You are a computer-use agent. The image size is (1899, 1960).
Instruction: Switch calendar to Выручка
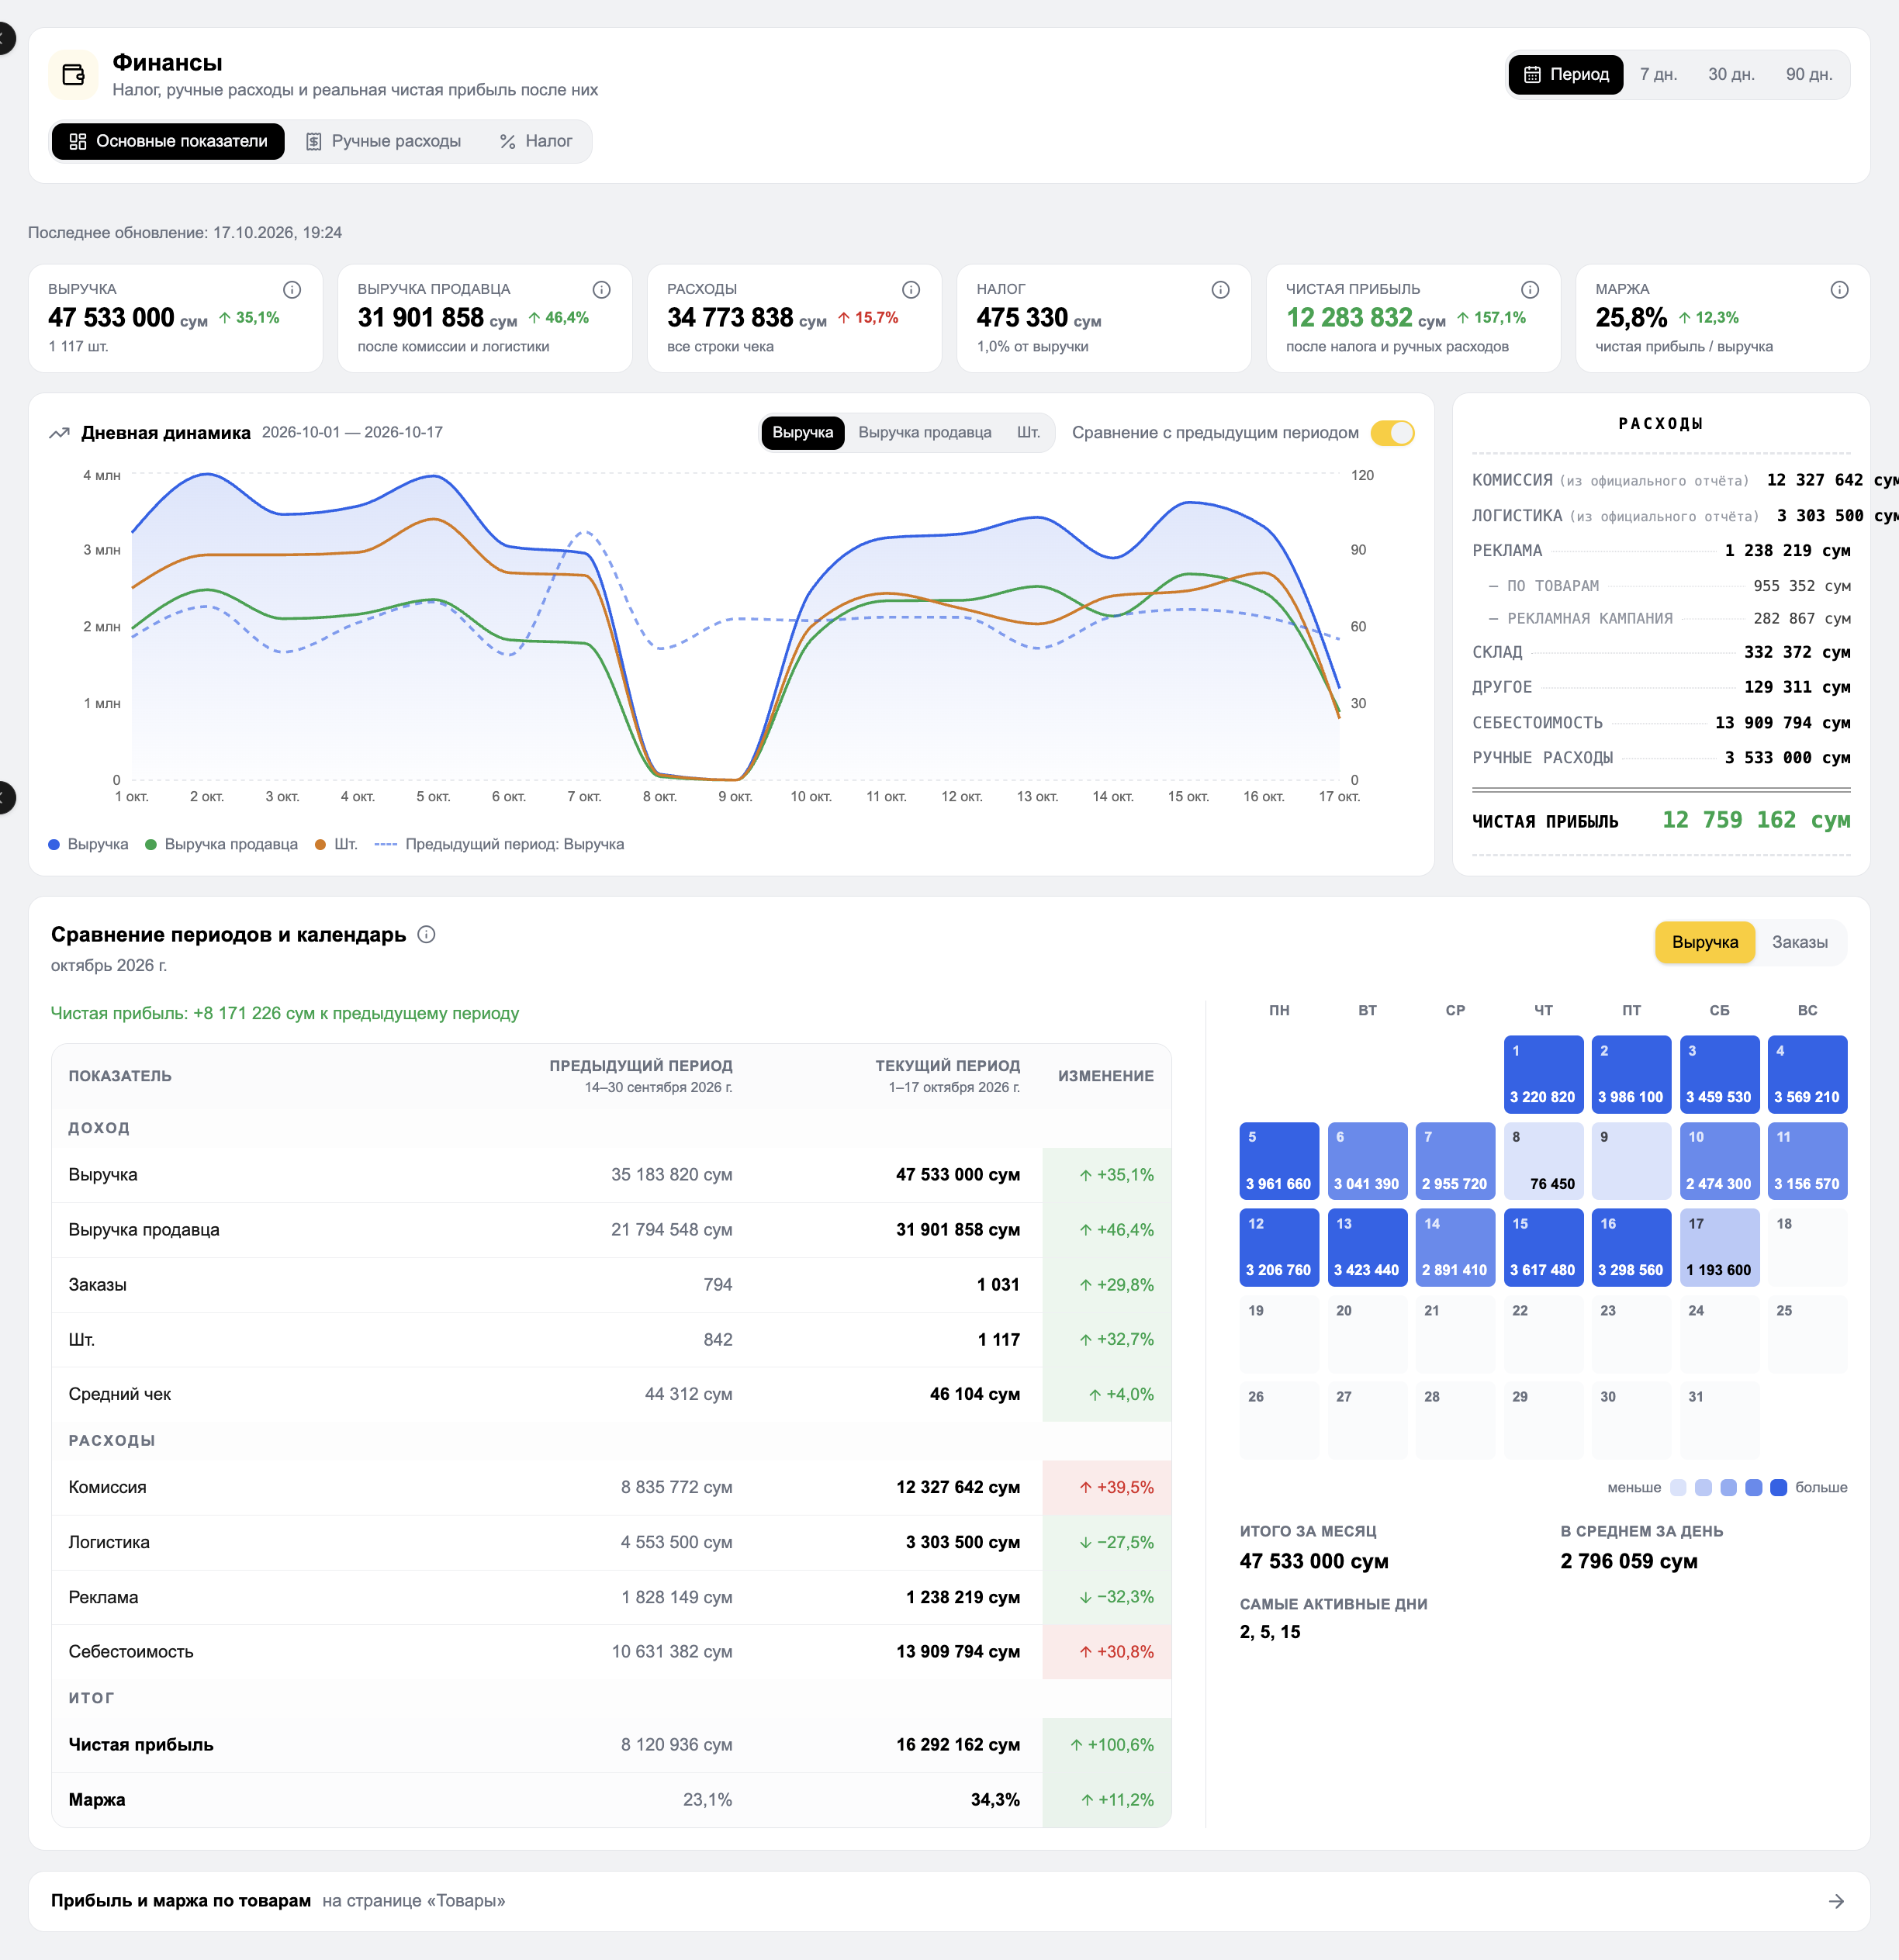1705,943
